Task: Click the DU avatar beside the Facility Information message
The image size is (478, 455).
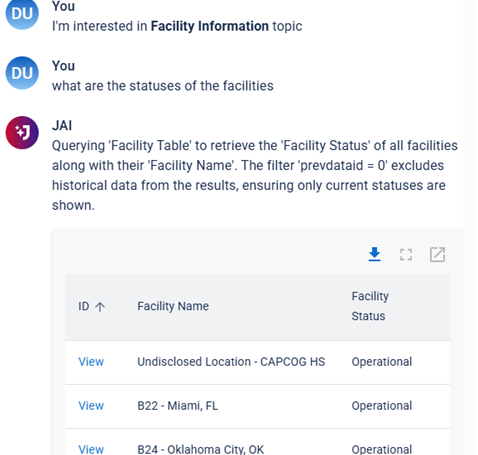Action: pos(22,14)
